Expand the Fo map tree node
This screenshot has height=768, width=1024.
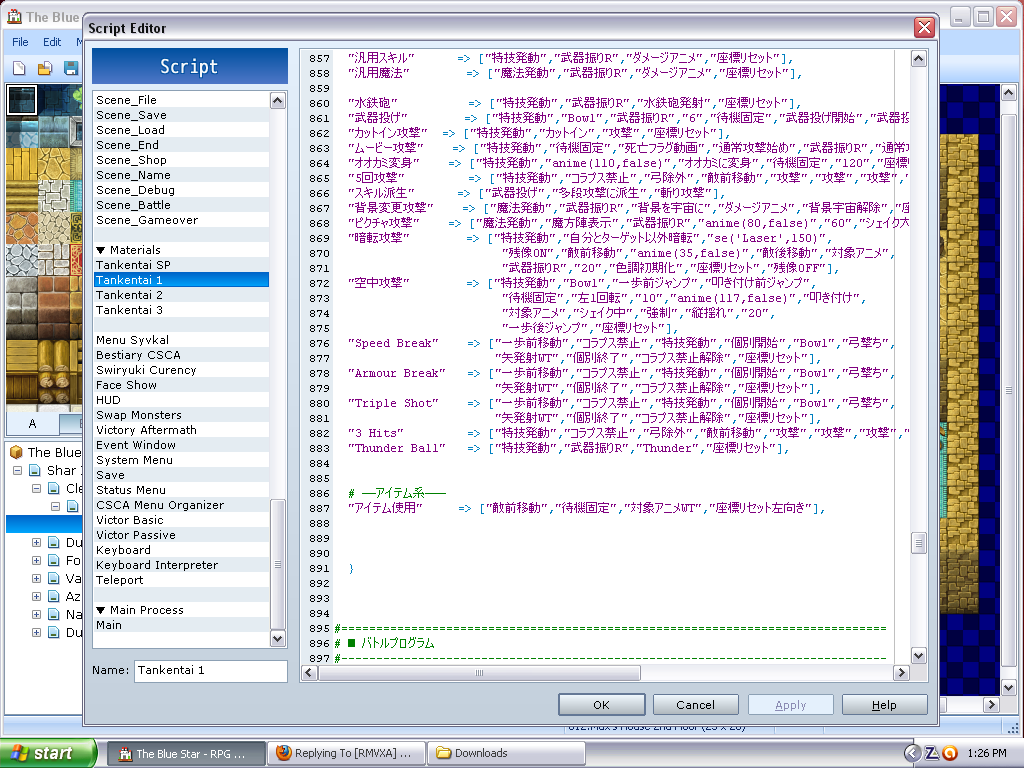pyautogui.click(x=37, y=560)
